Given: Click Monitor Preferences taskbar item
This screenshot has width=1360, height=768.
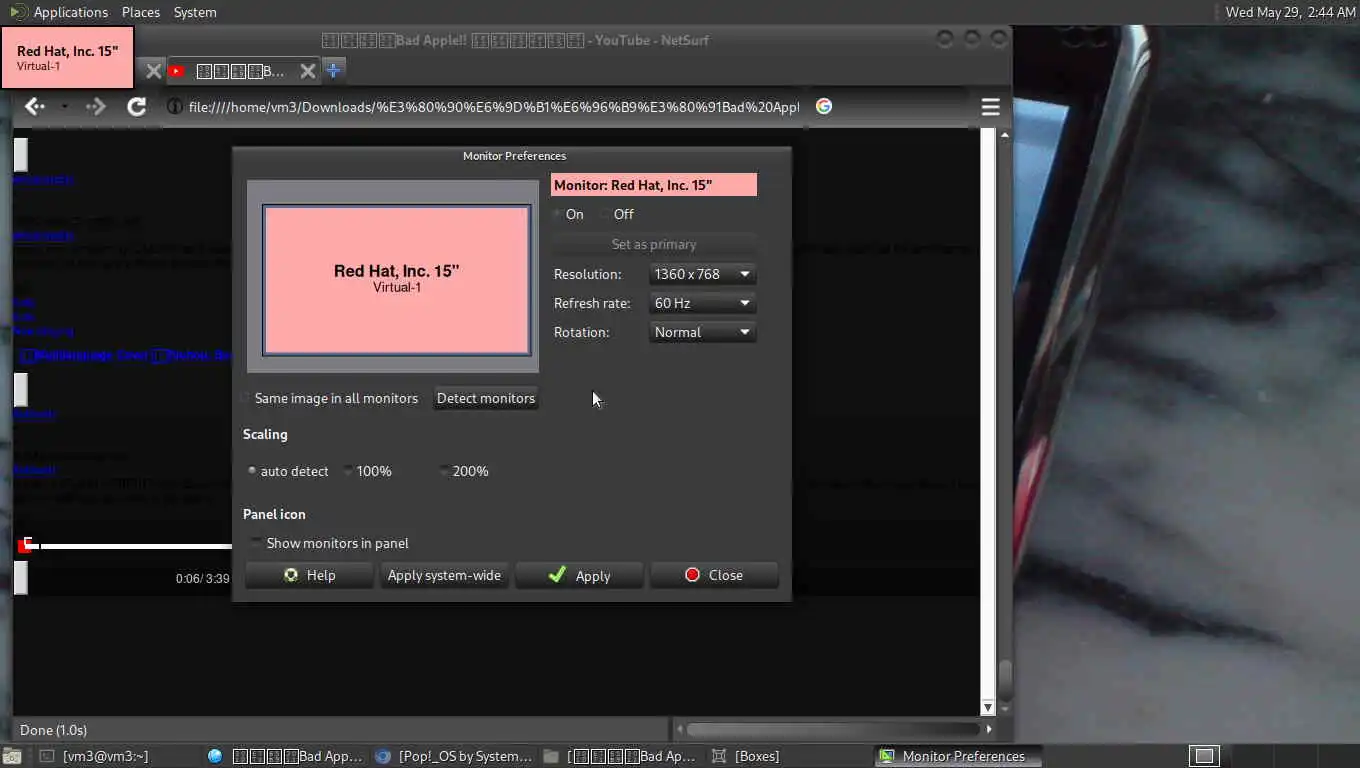Looking at the screenshot, I should coord(958,756).
